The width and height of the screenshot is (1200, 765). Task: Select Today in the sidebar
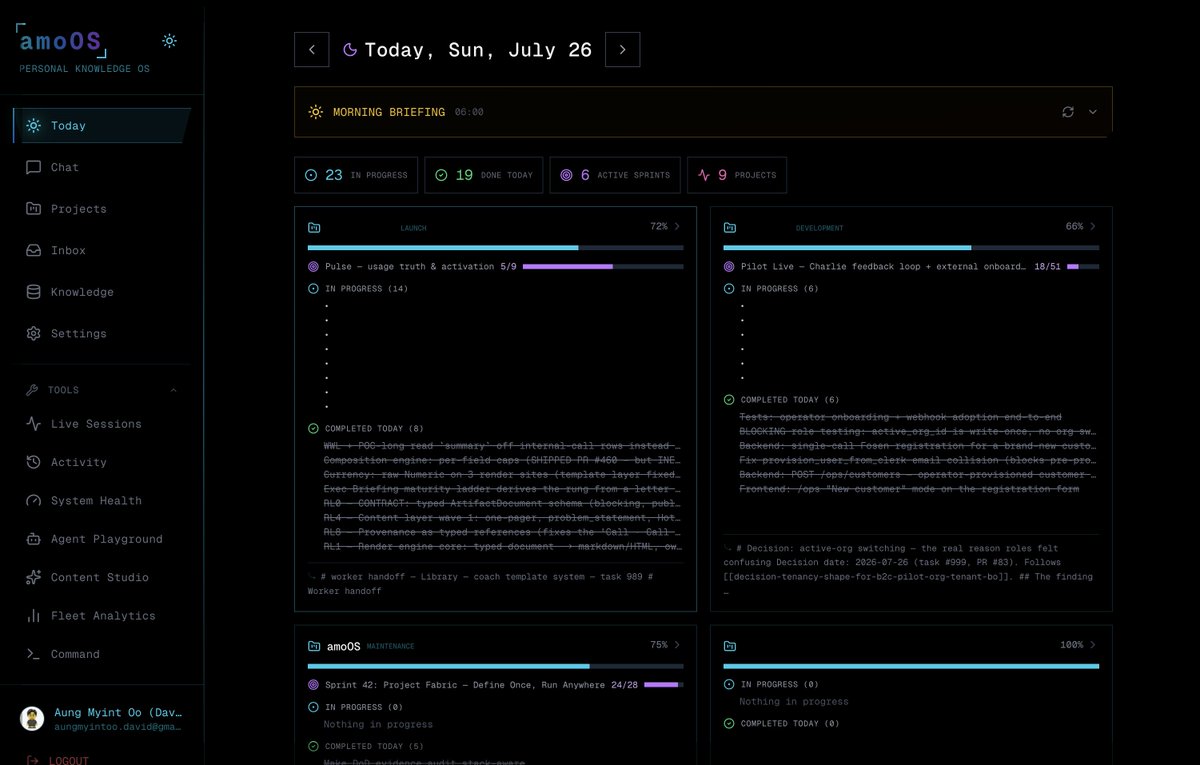[102, 126]
